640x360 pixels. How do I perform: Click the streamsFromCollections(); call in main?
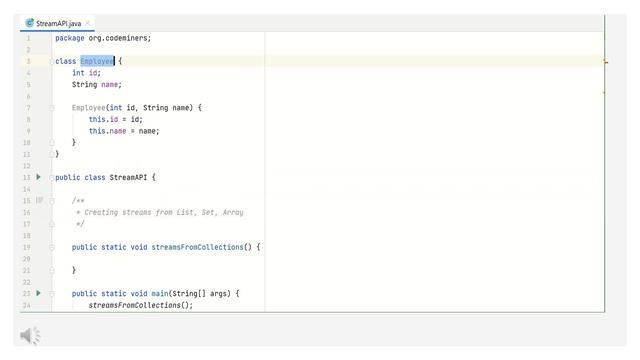coord(141,305)
